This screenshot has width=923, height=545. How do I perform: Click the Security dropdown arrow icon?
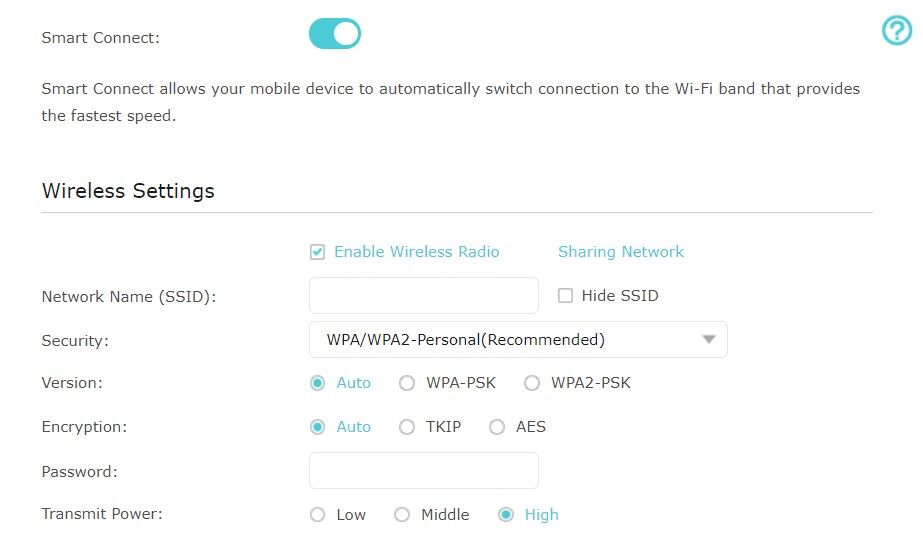(x=709, y=339)
